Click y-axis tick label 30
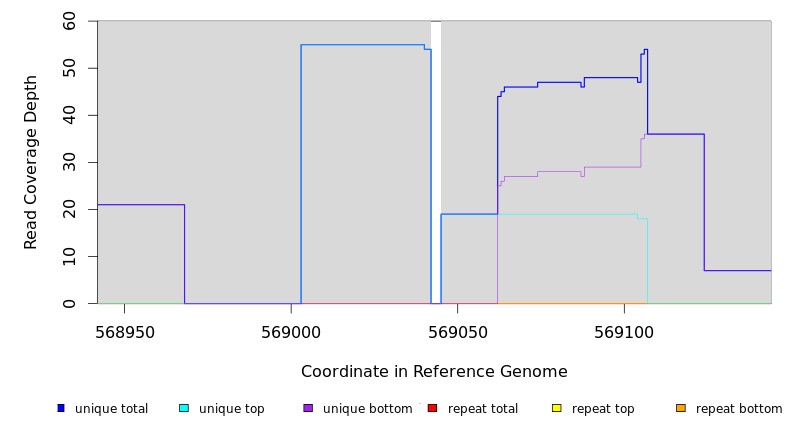Screen dimensions: 792x432 [68, 162]
